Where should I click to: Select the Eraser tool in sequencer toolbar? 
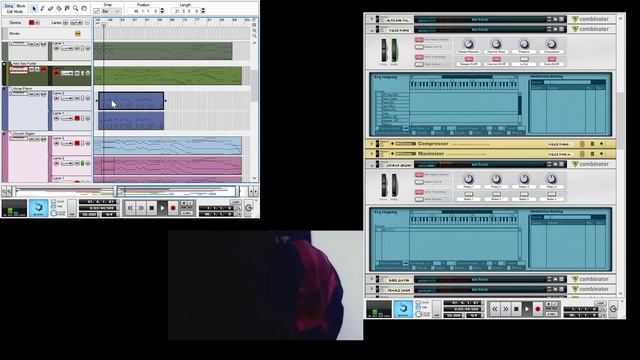coord(50,8)
